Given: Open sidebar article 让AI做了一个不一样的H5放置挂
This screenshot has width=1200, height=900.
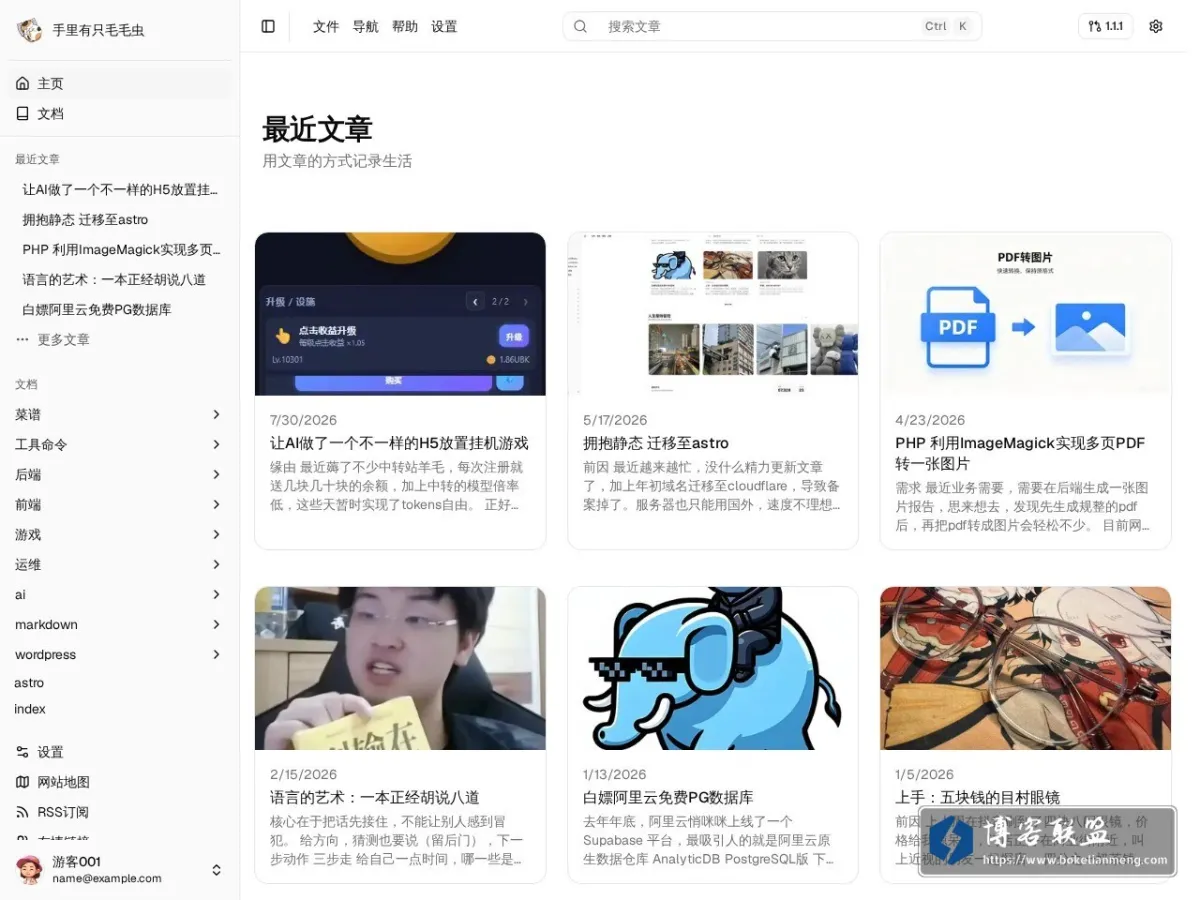Looking at the screenshot, I should click(122, 190).
